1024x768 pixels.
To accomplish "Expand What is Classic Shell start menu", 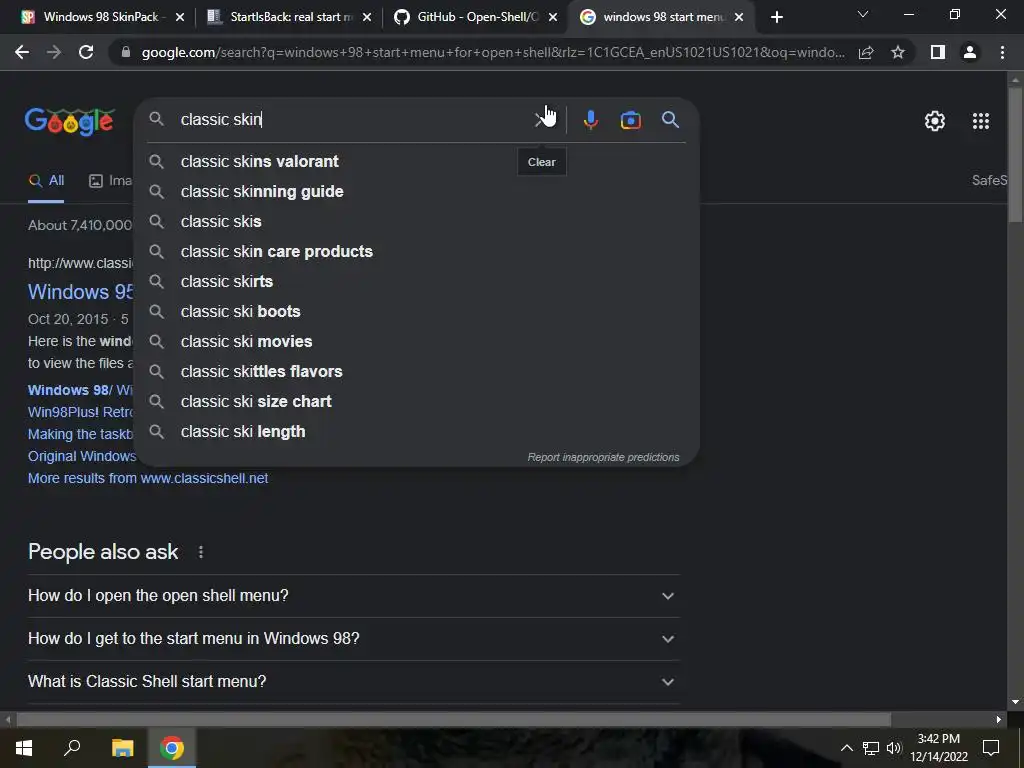I will tap(353, 682).
